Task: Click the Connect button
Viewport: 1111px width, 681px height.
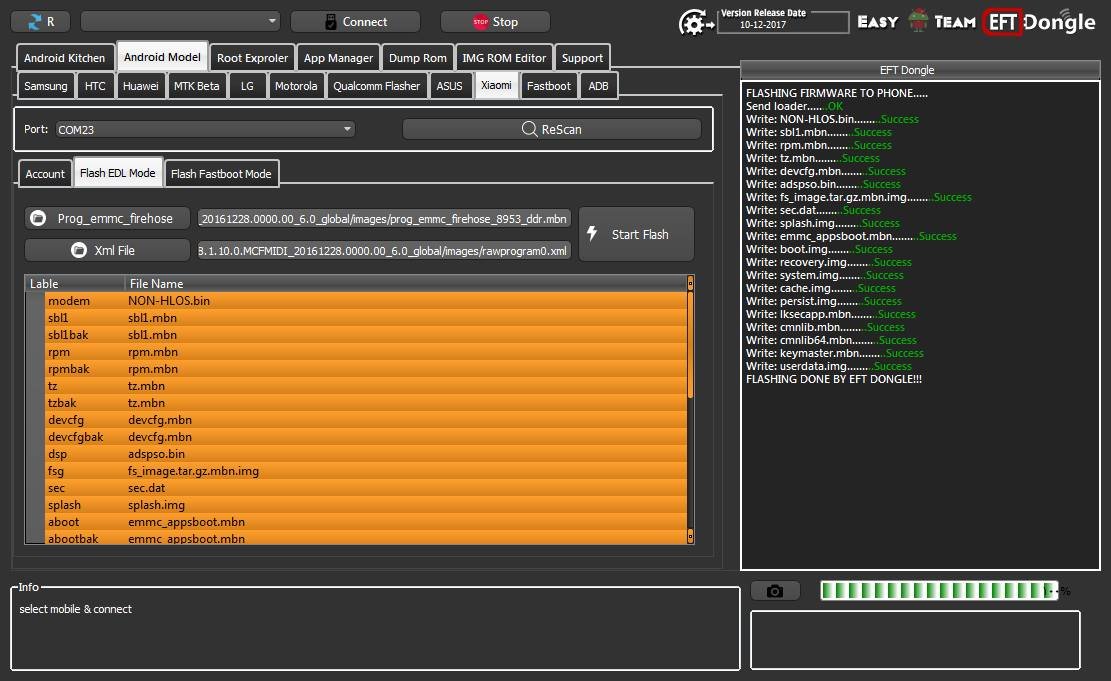Action: click(355, 22)
